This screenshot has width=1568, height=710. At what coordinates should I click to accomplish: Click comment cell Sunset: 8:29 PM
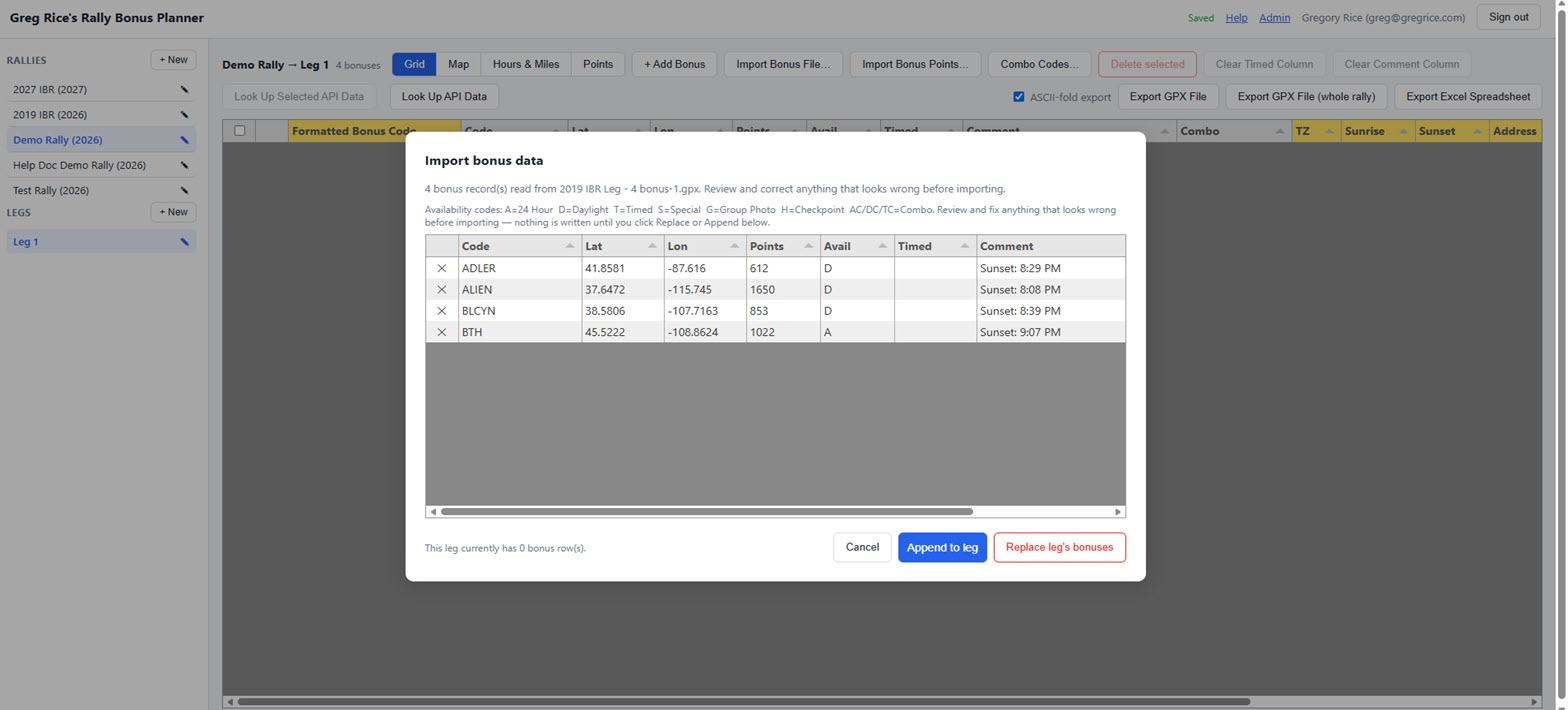[1050, 268]
